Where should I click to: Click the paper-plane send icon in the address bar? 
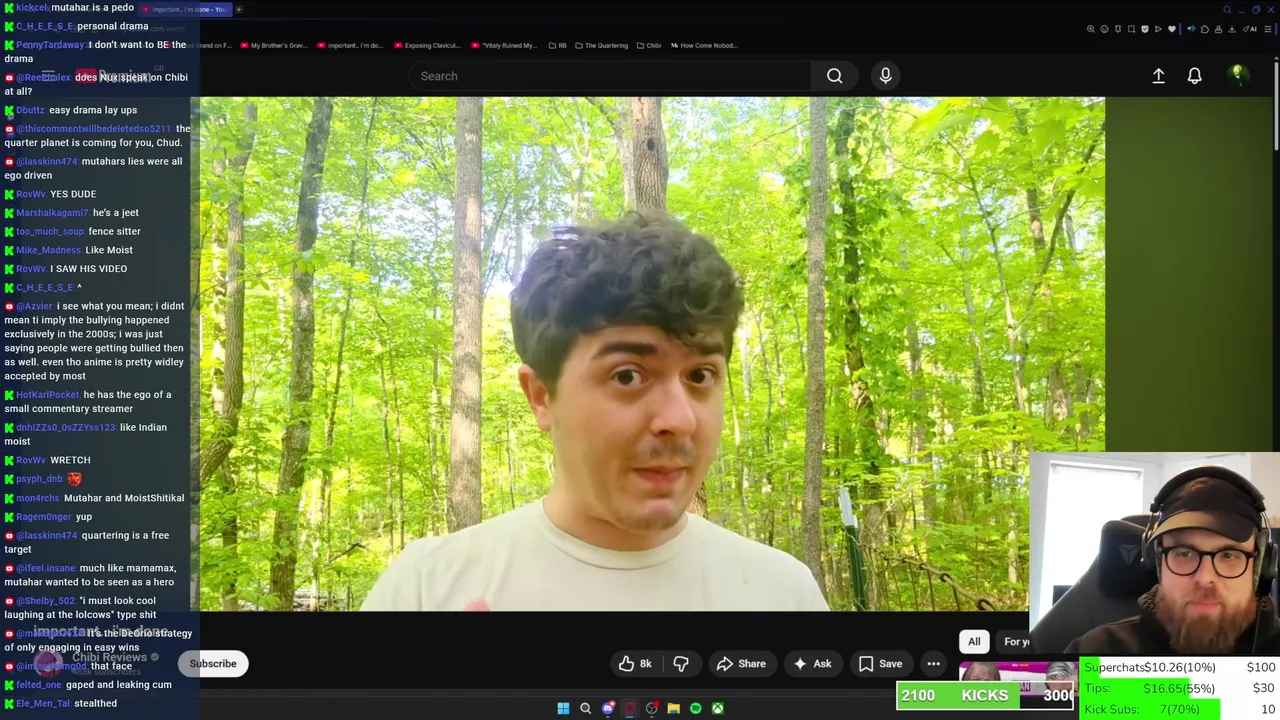pos(1158,29)
